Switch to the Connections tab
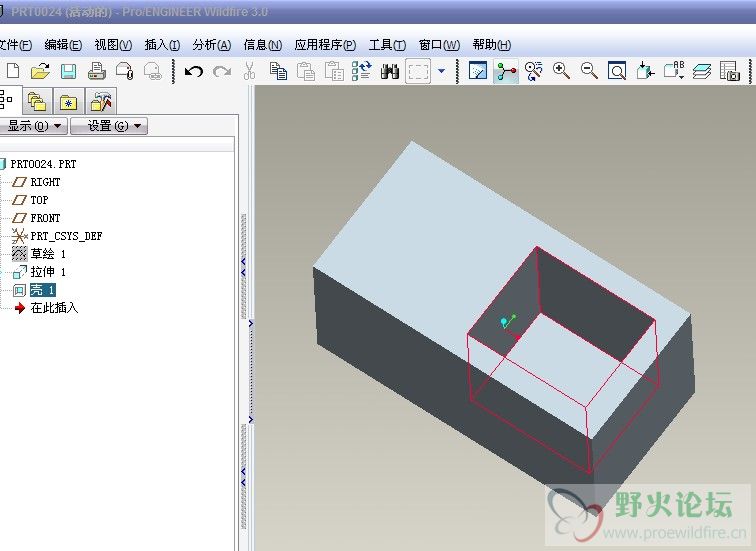Image resolution: width=756 pixels, height=551 pixels. point(101,102)
